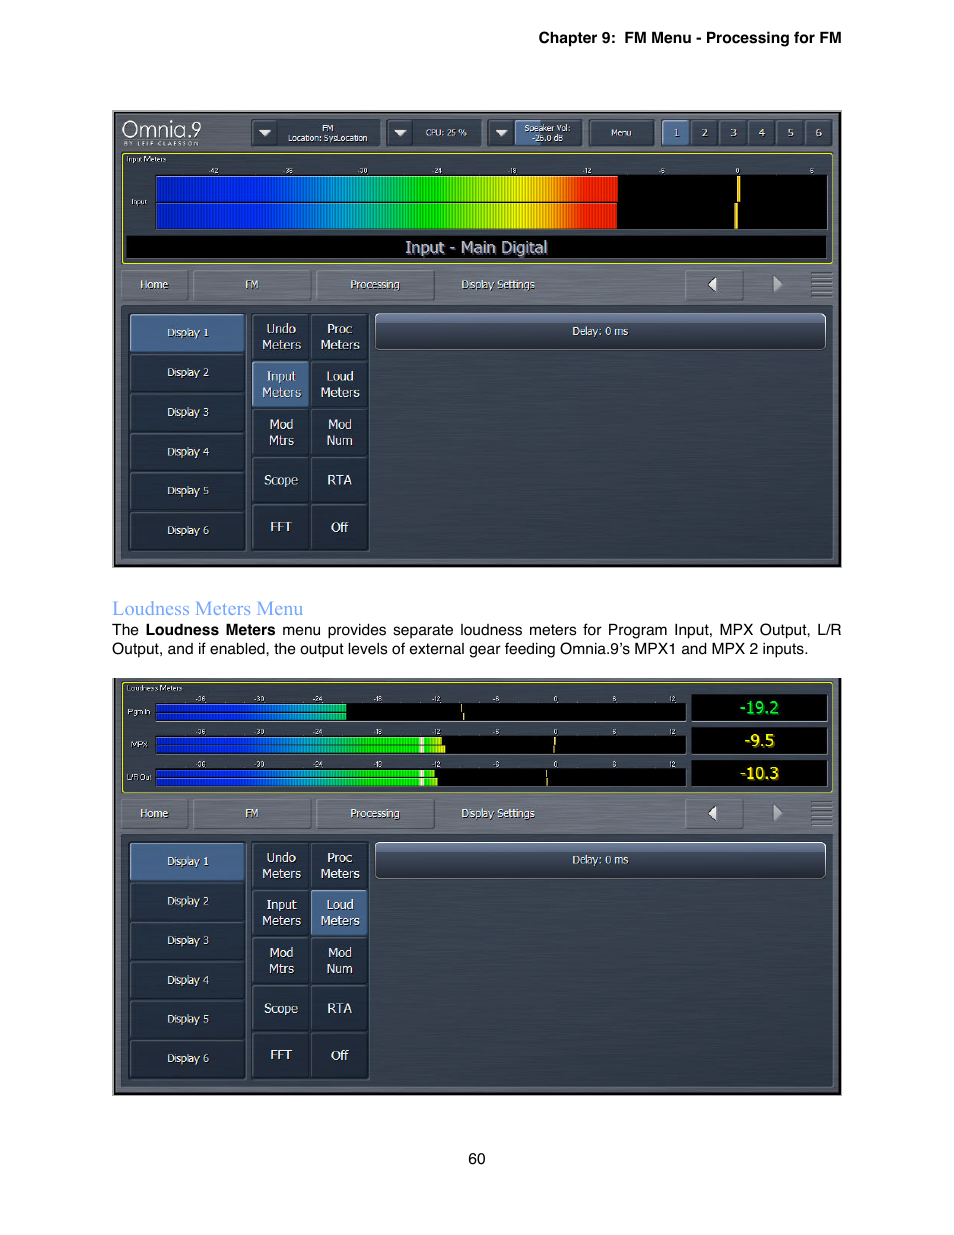Viewport: 954px width, 1235px height.
Task: Select Display 2 in lower screenshot
Action: pos(188,901)
